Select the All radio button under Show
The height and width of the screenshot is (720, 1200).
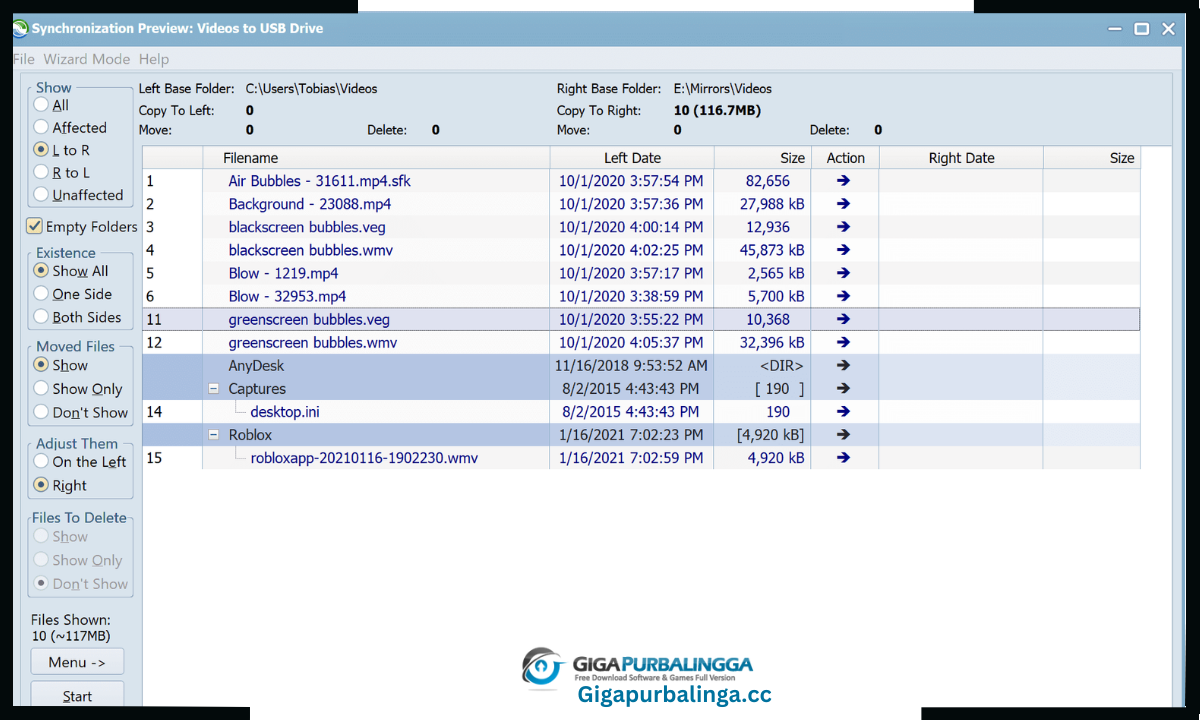[41, 105]
